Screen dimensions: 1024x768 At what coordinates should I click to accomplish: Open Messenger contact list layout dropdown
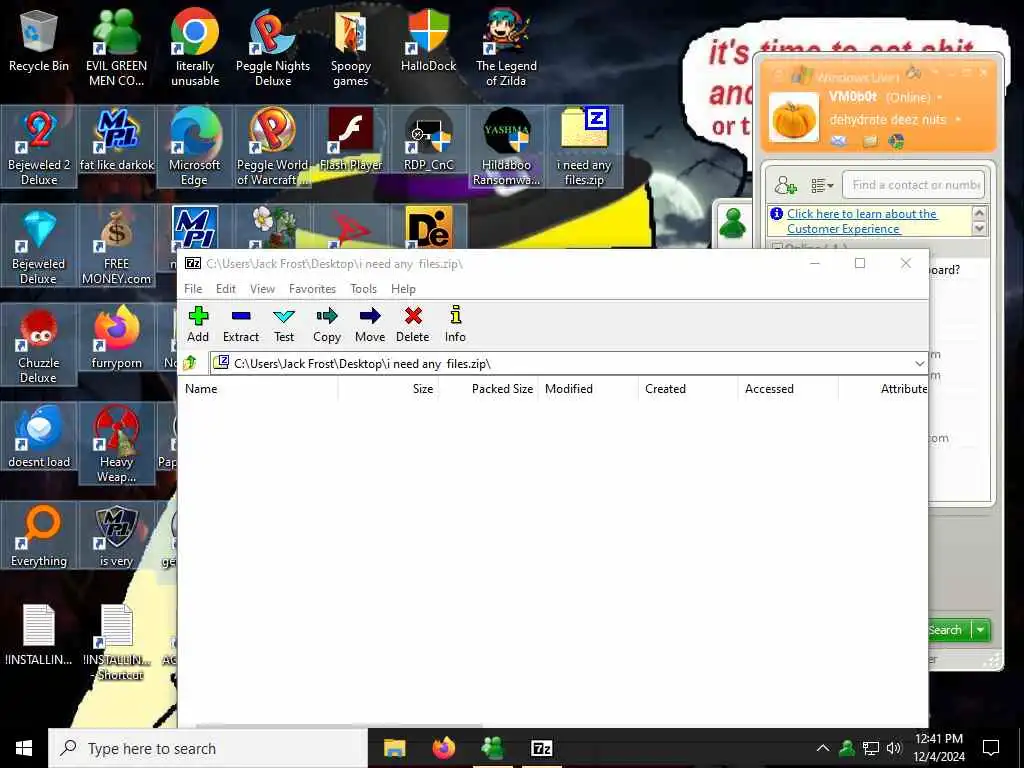click(x=822, y=185)
